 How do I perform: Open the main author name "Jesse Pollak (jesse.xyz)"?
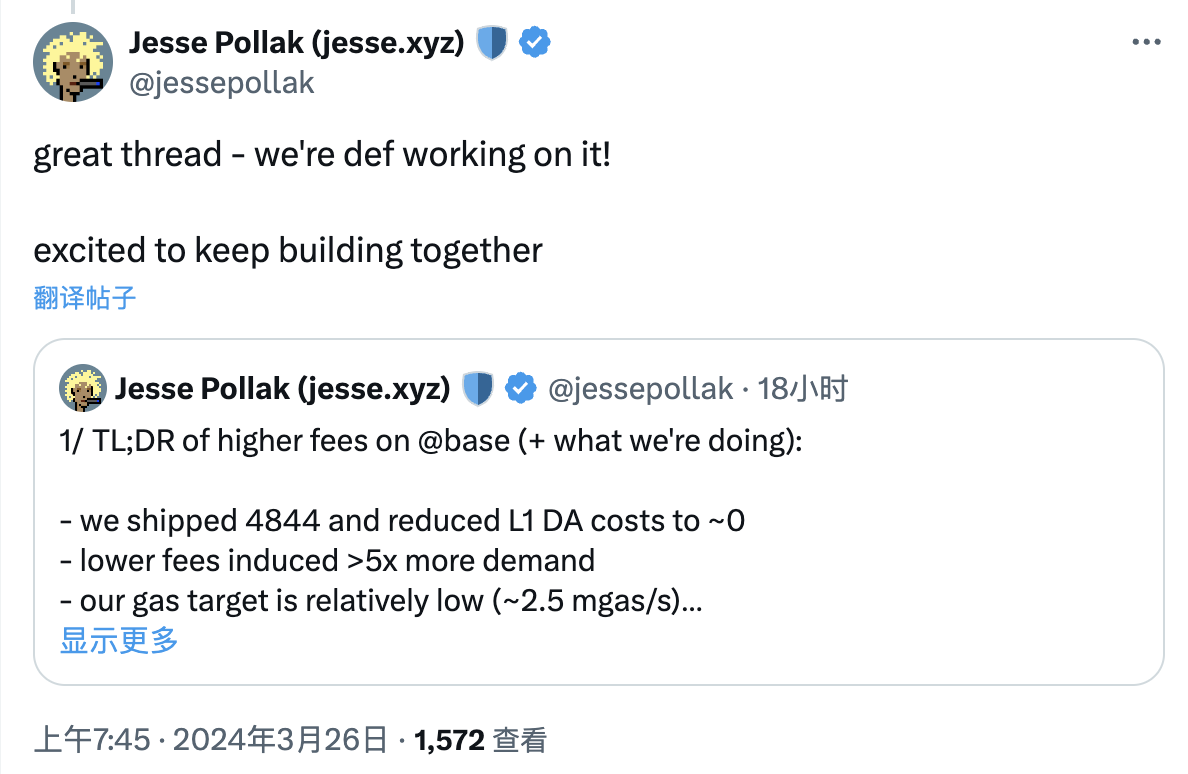[x=296, y=43]
